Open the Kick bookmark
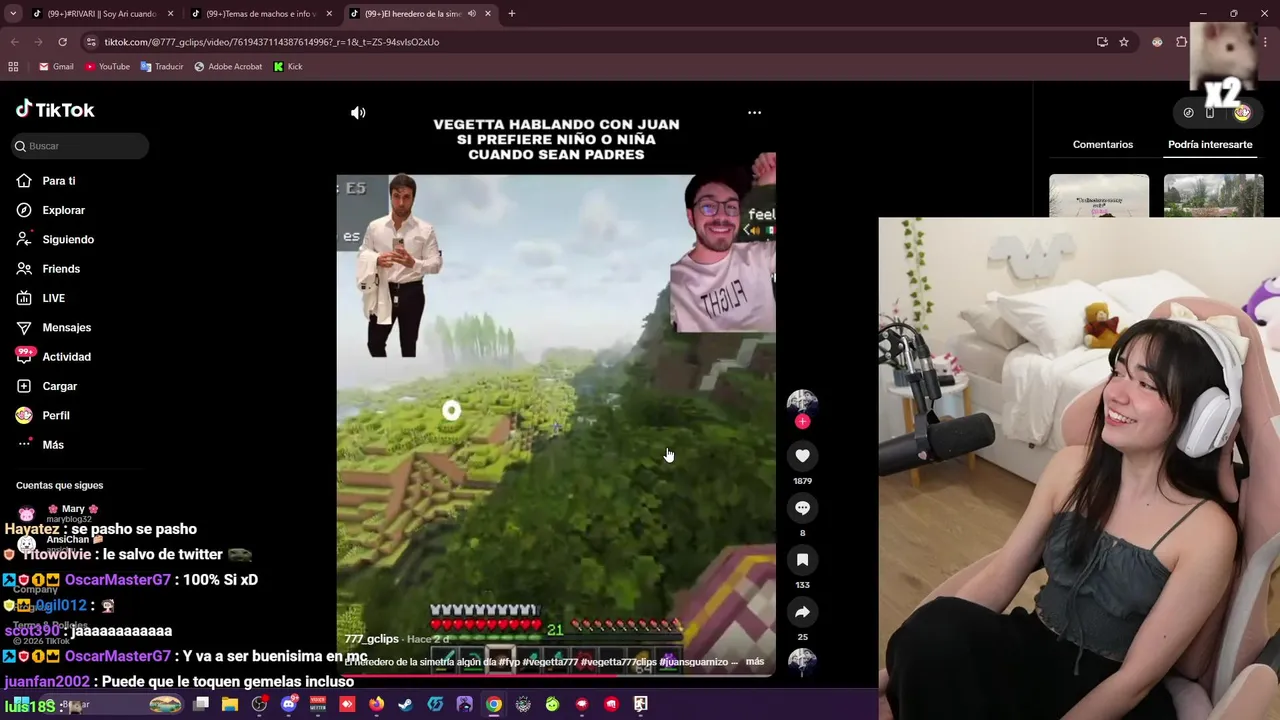This screenshot has height=720, width=1280. 288,66
